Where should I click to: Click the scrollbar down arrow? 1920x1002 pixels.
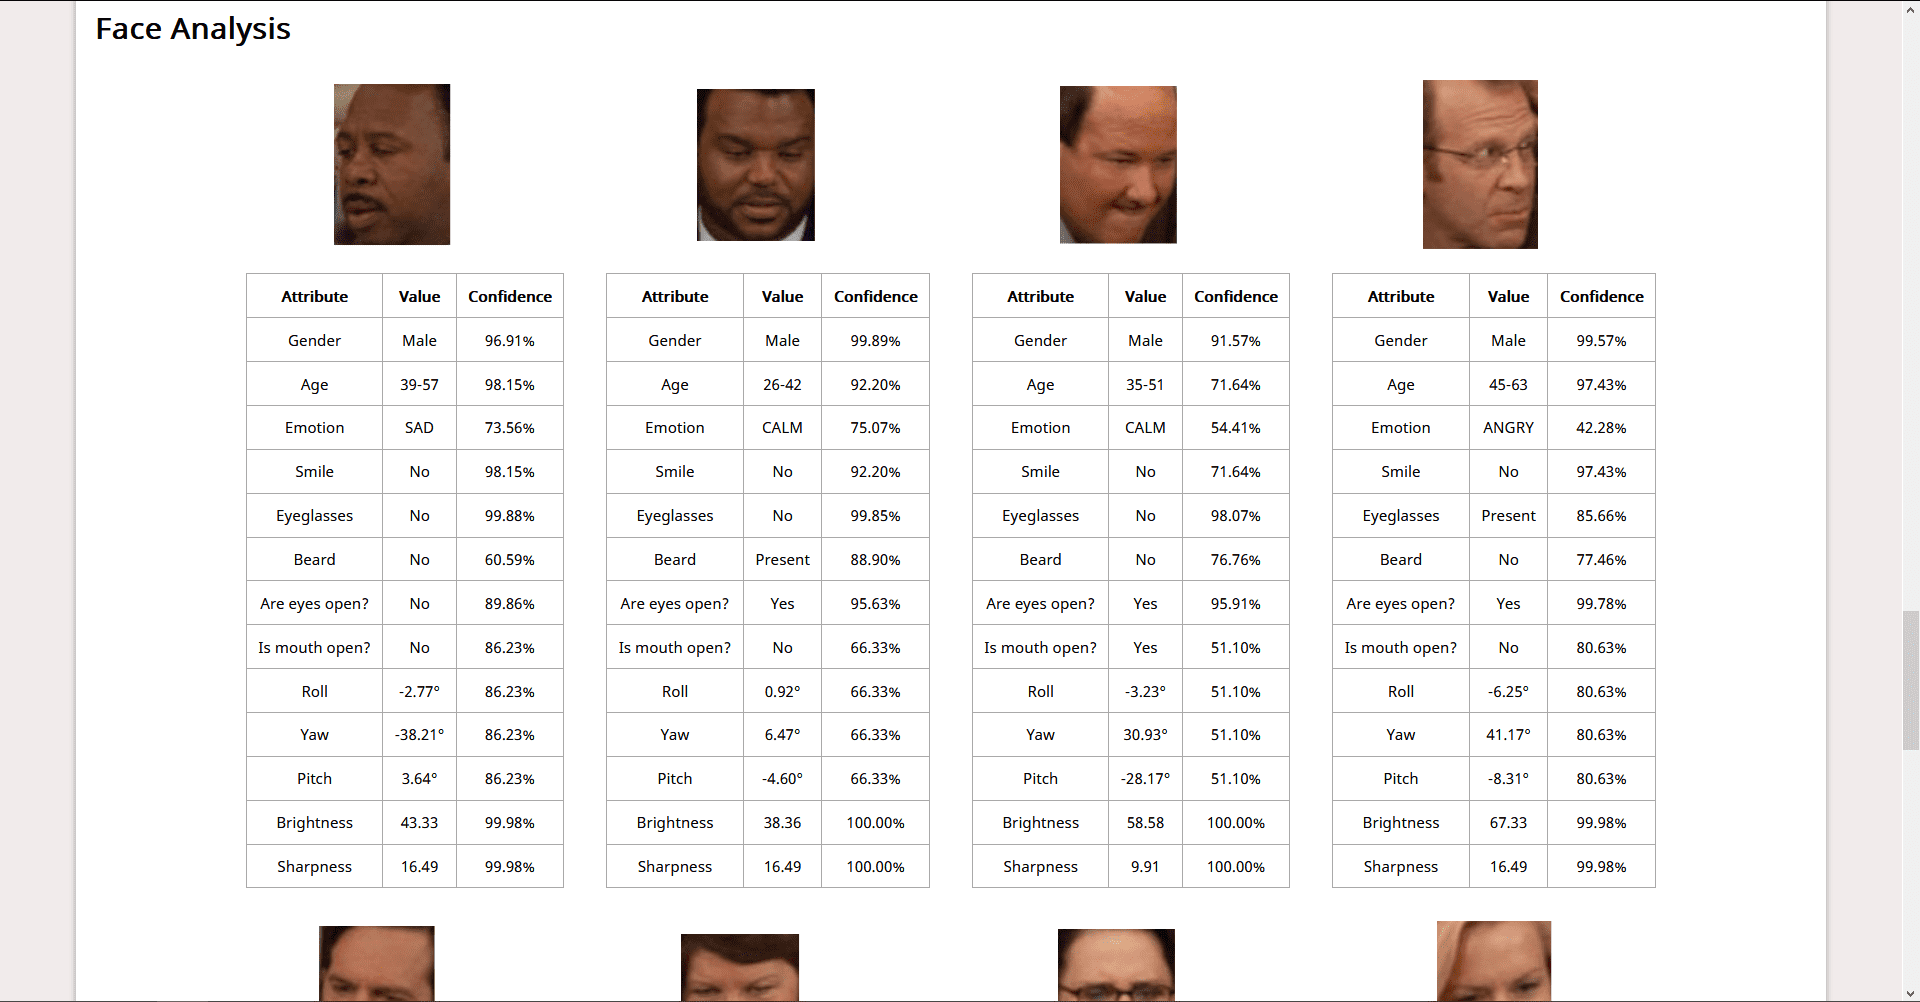point(1911,993)
